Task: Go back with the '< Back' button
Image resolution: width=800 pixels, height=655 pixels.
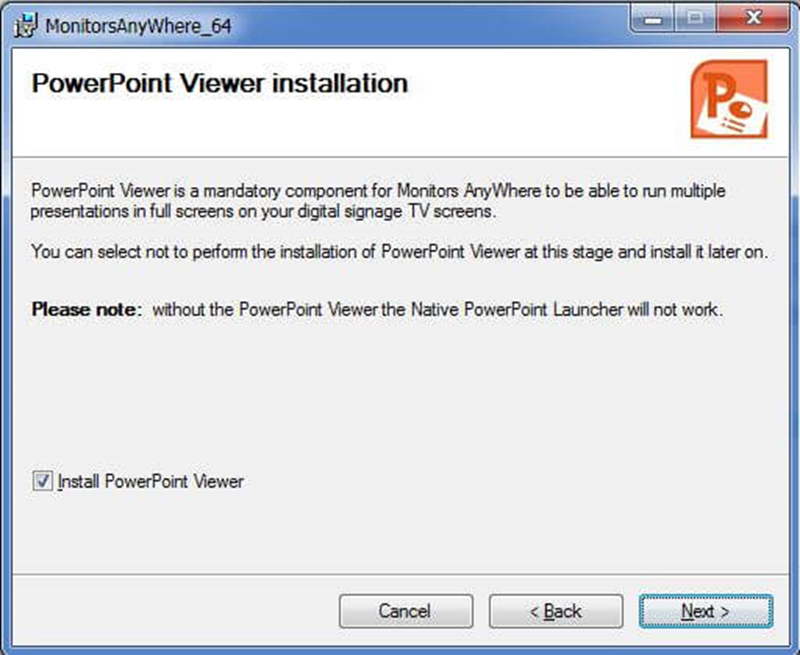Action: pyautogui.click(x=555, y=611)
